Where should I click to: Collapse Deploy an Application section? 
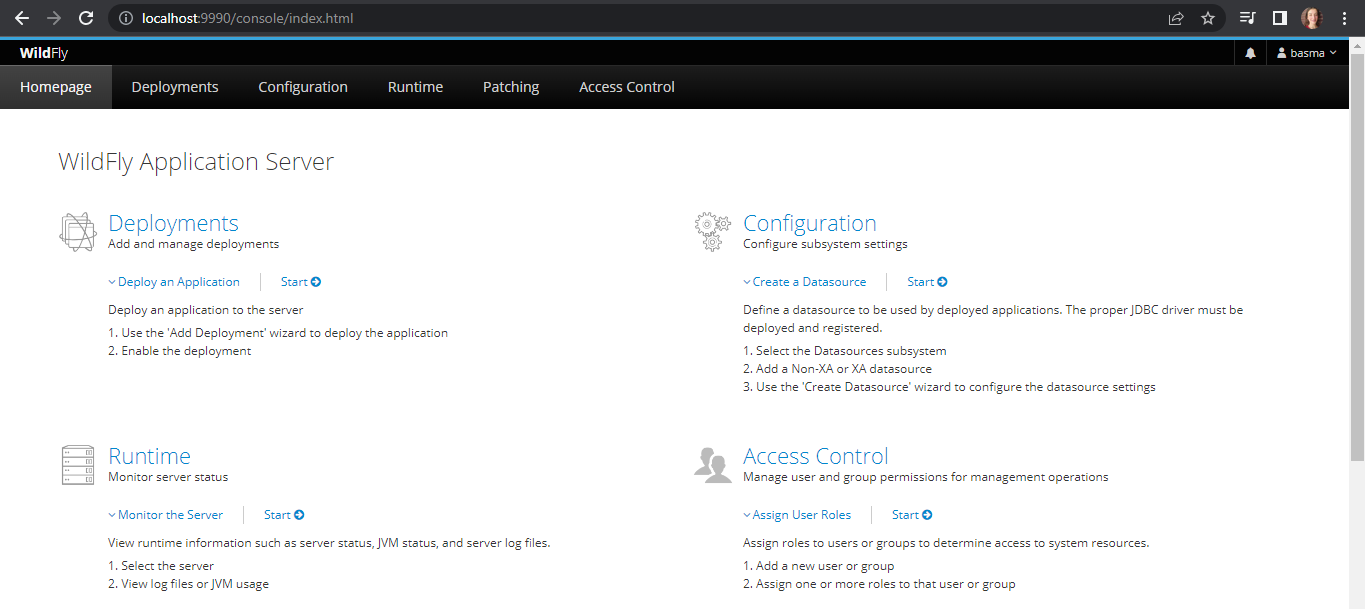174,282
